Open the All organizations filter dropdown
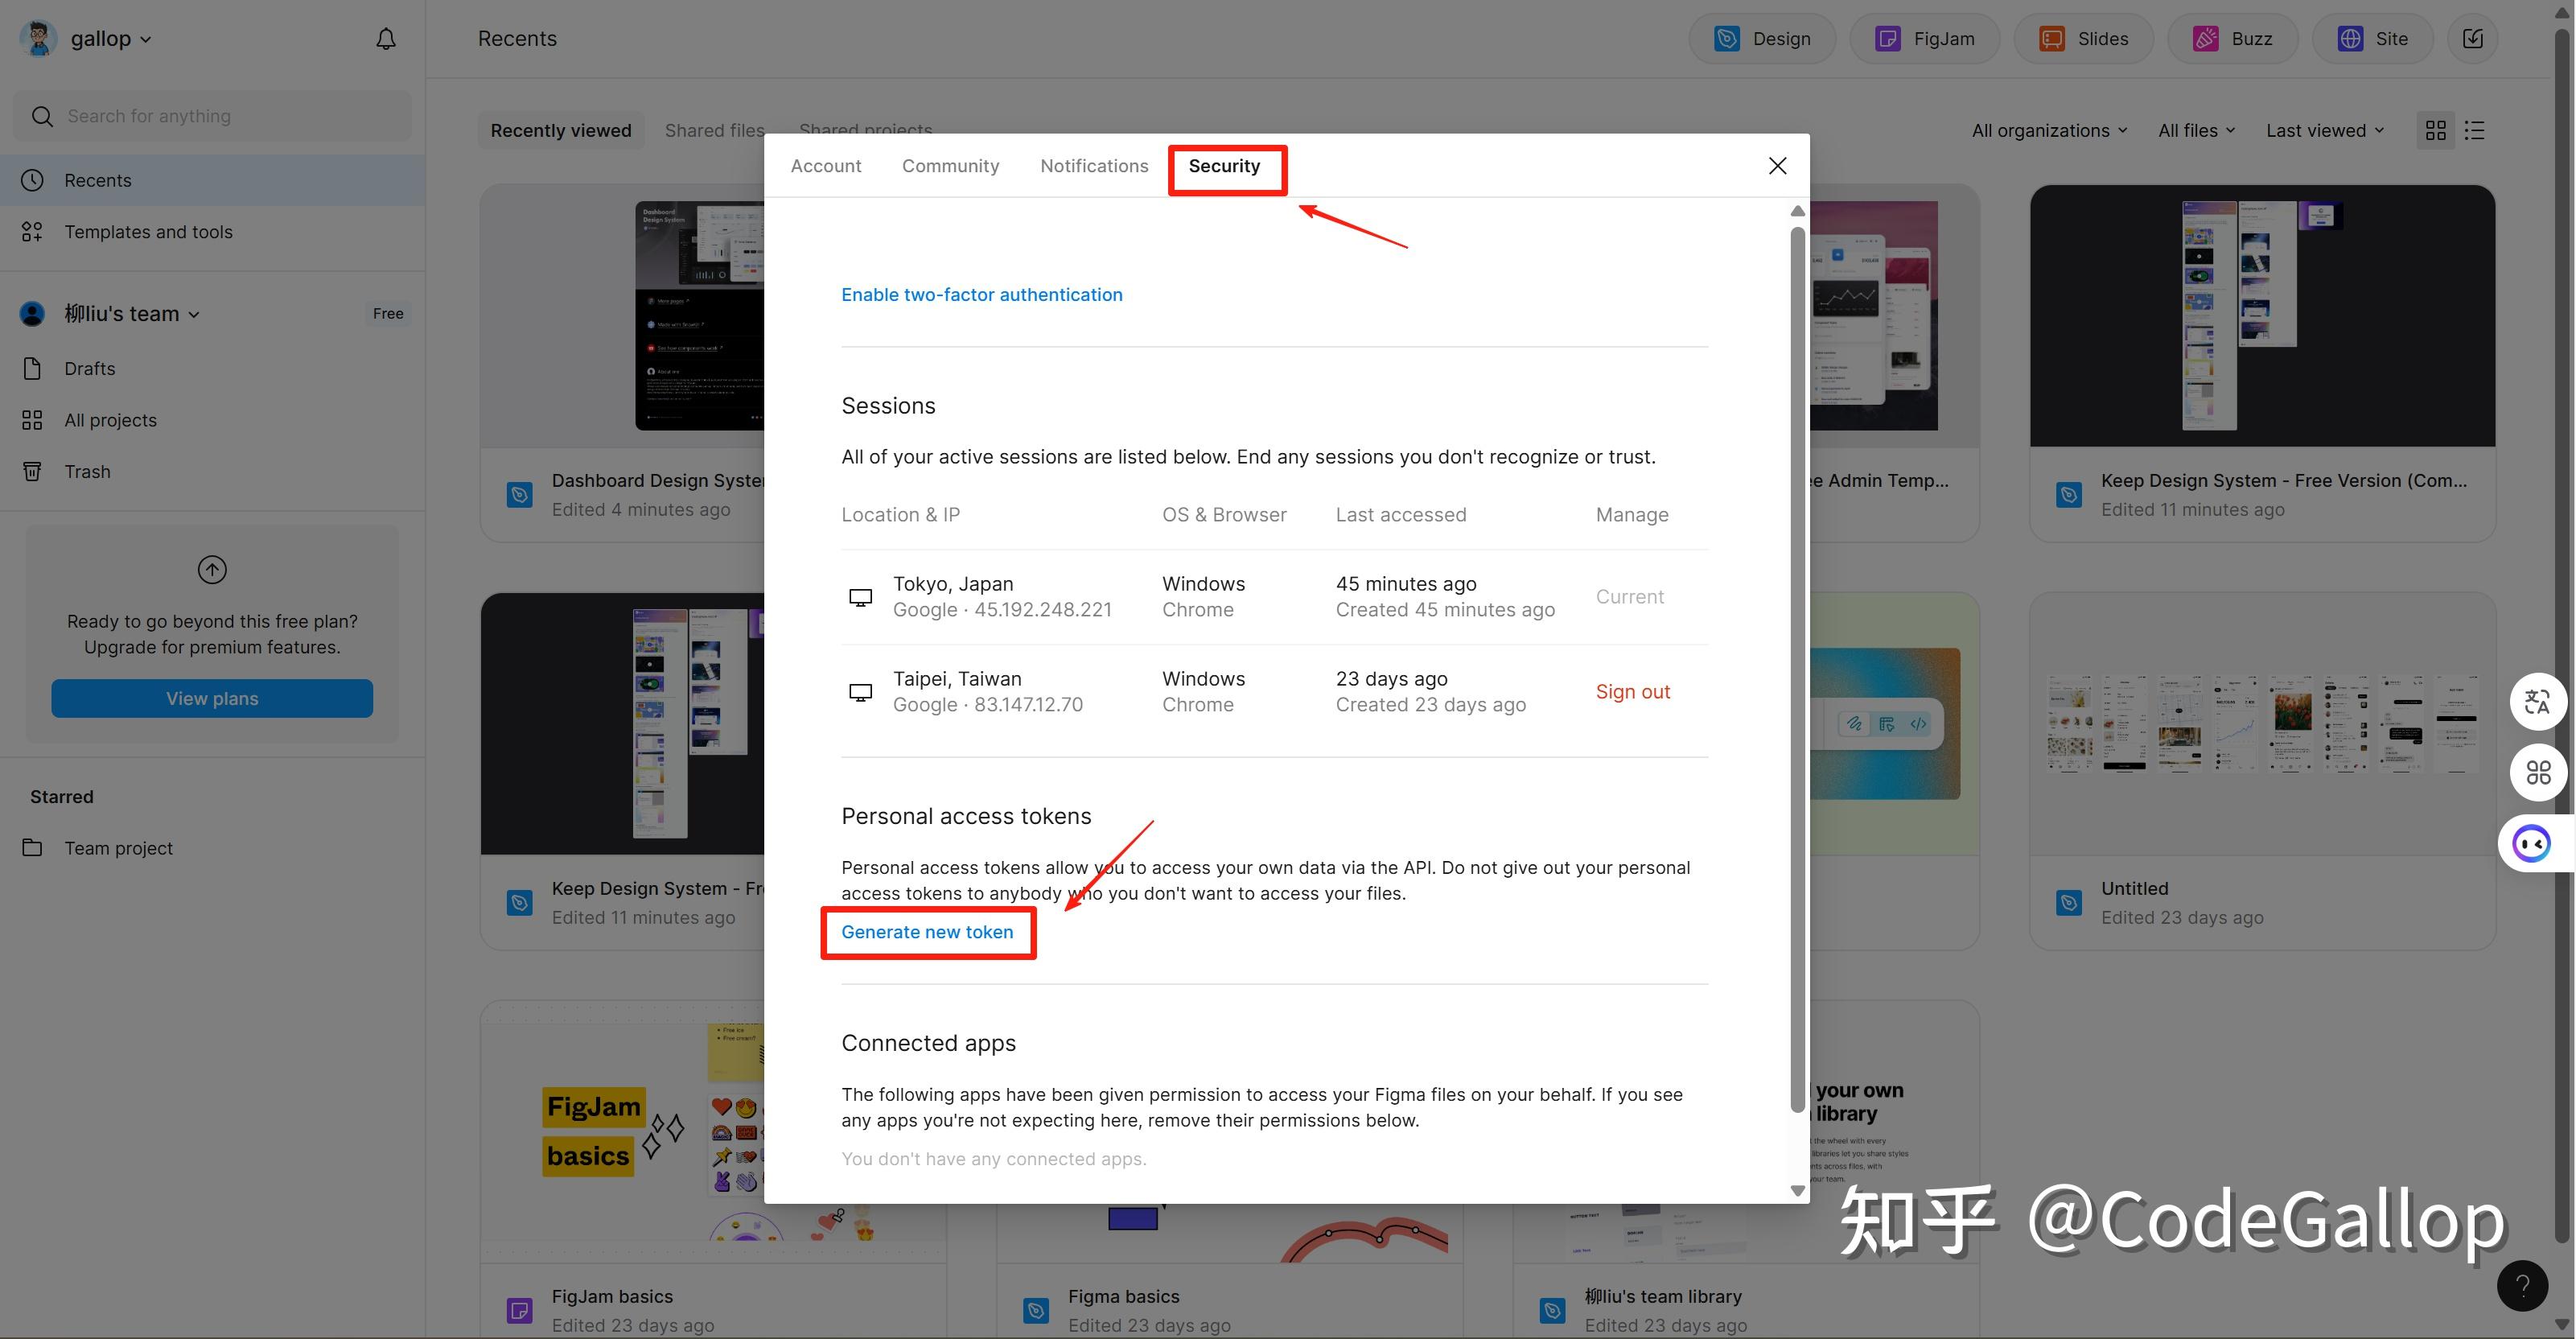Viewport: 2576px width, 1339px height. point(2049,131)
